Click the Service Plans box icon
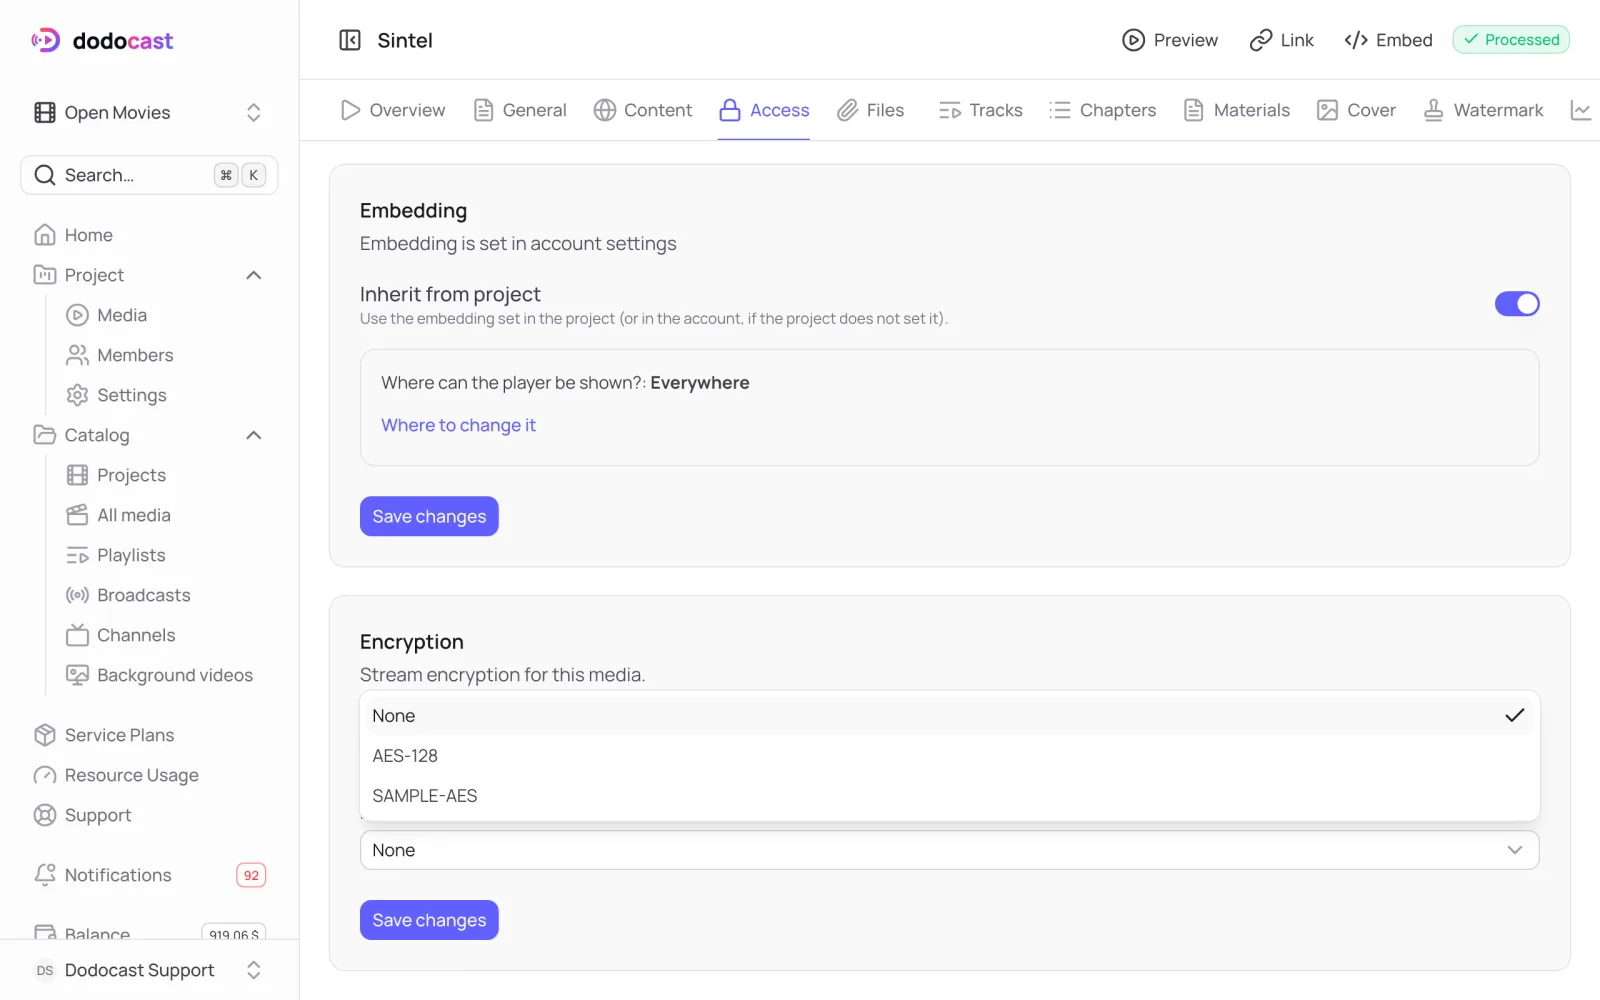 (45, 735)
